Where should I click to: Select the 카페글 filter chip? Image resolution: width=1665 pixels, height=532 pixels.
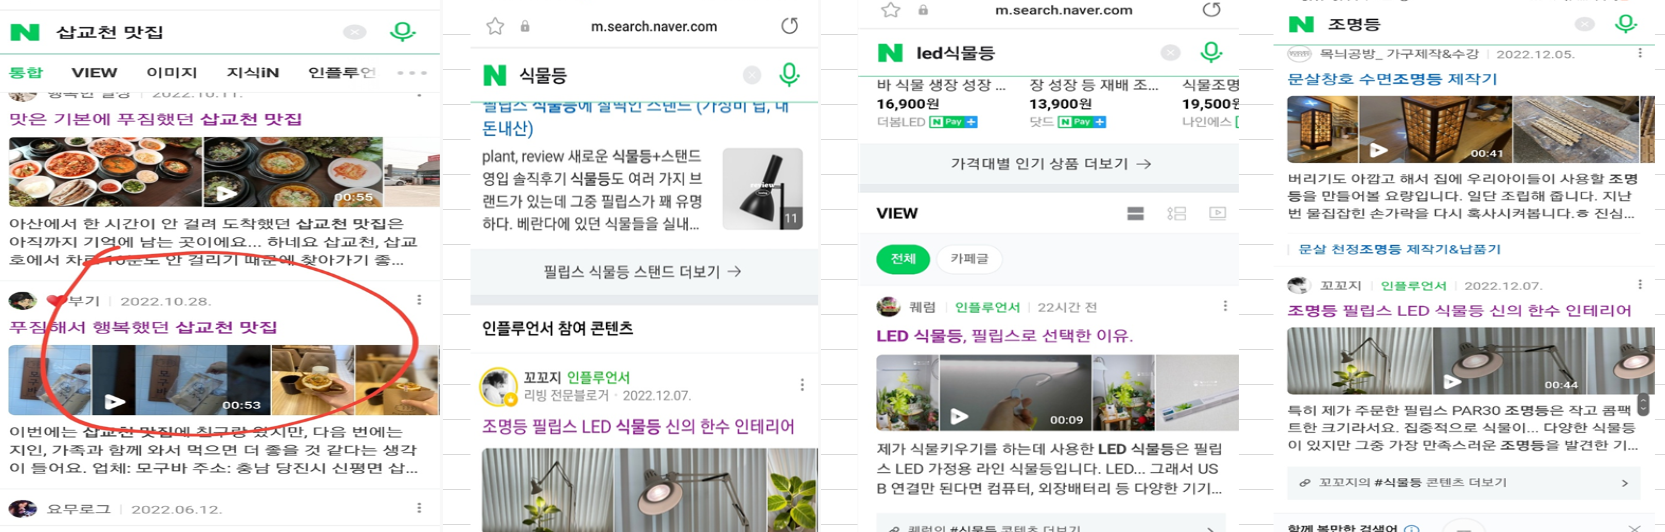[969, 259]
